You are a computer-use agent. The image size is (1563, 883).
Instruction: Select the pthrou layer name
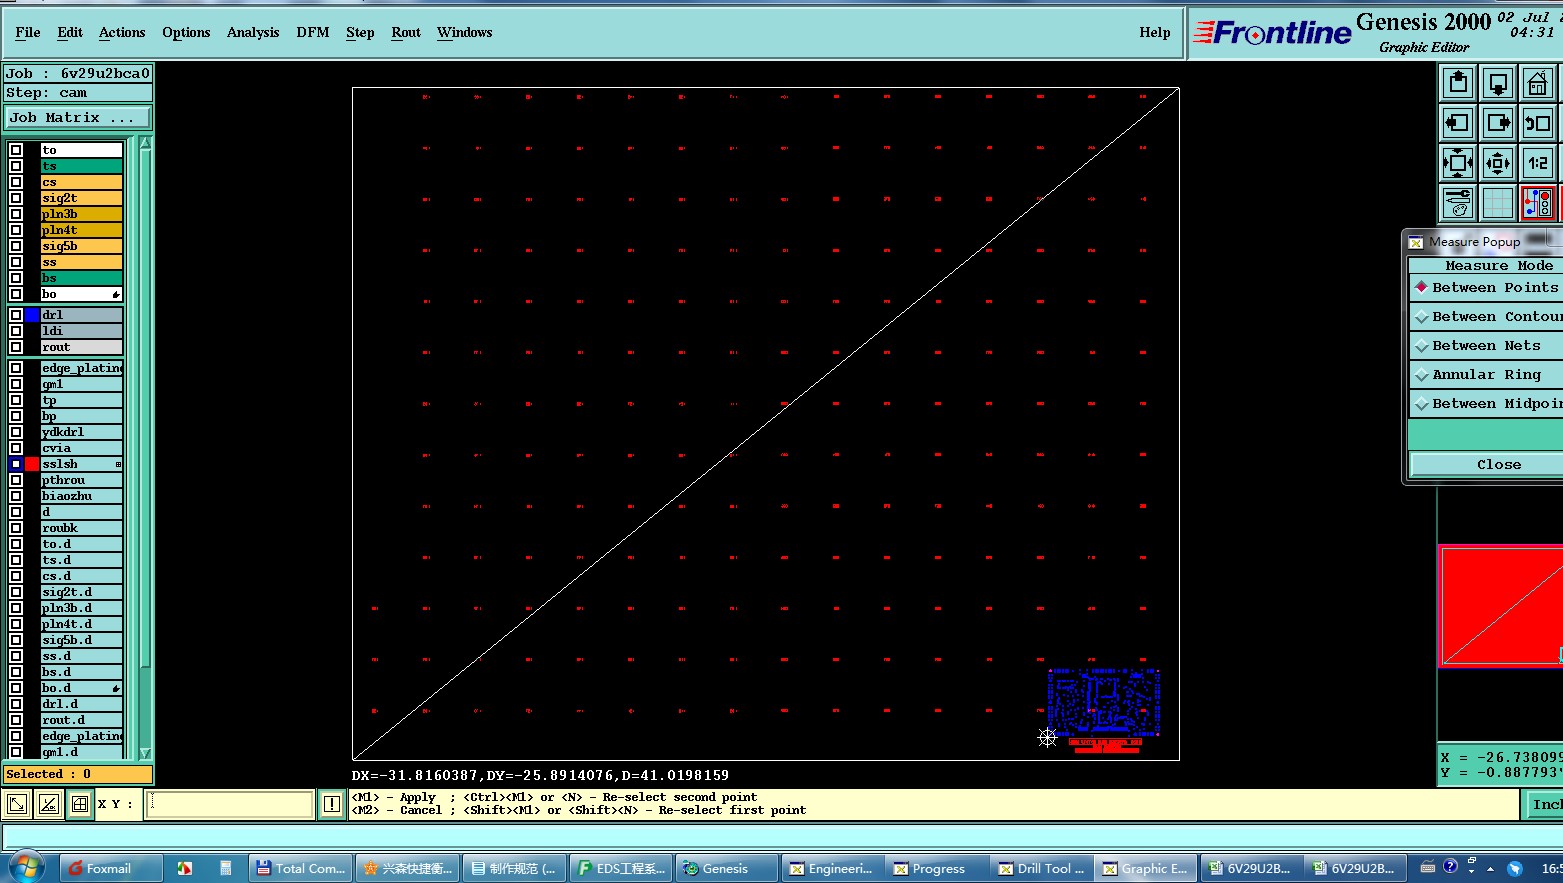pyautogui.click(x=82, y=480)
